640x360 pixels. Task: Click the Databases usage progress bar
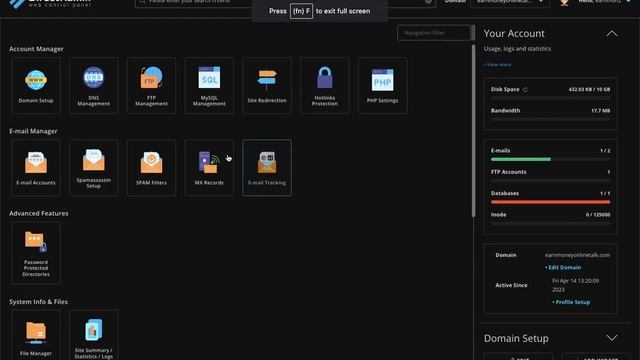tap(550, 202)
